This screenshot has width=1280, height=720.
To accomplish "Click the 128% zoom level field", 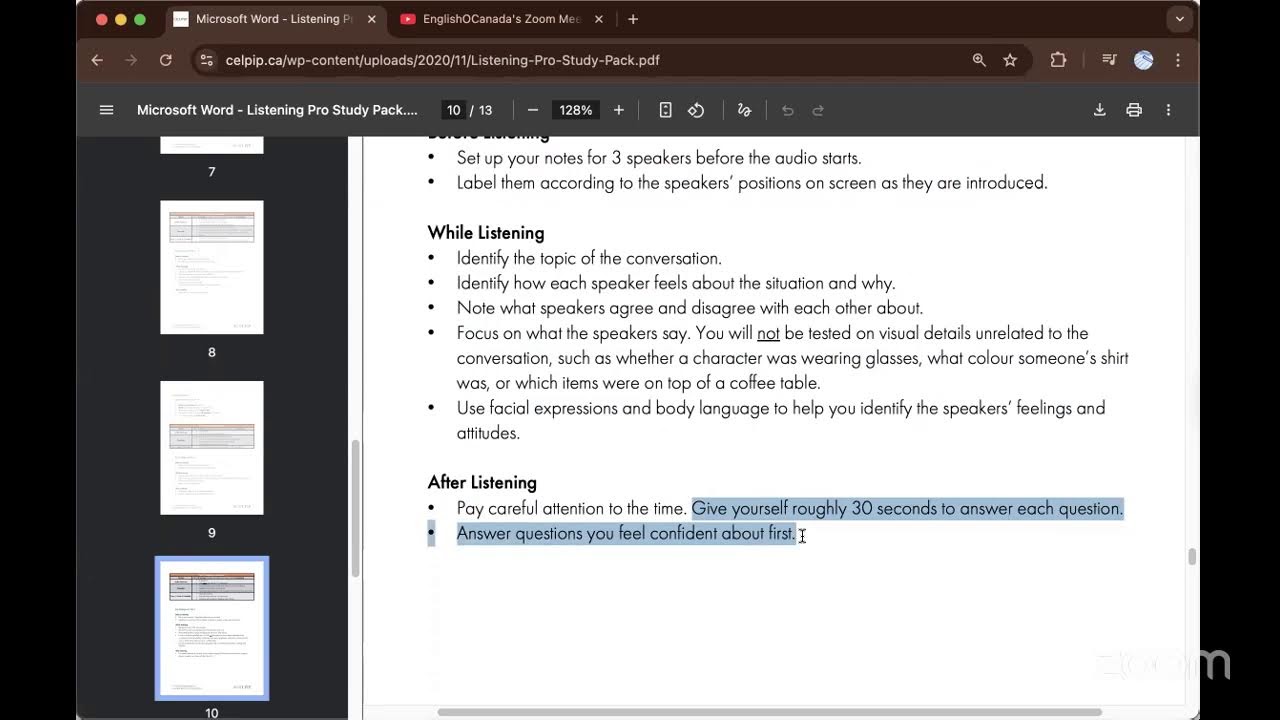I will click(x=576, y=110).
